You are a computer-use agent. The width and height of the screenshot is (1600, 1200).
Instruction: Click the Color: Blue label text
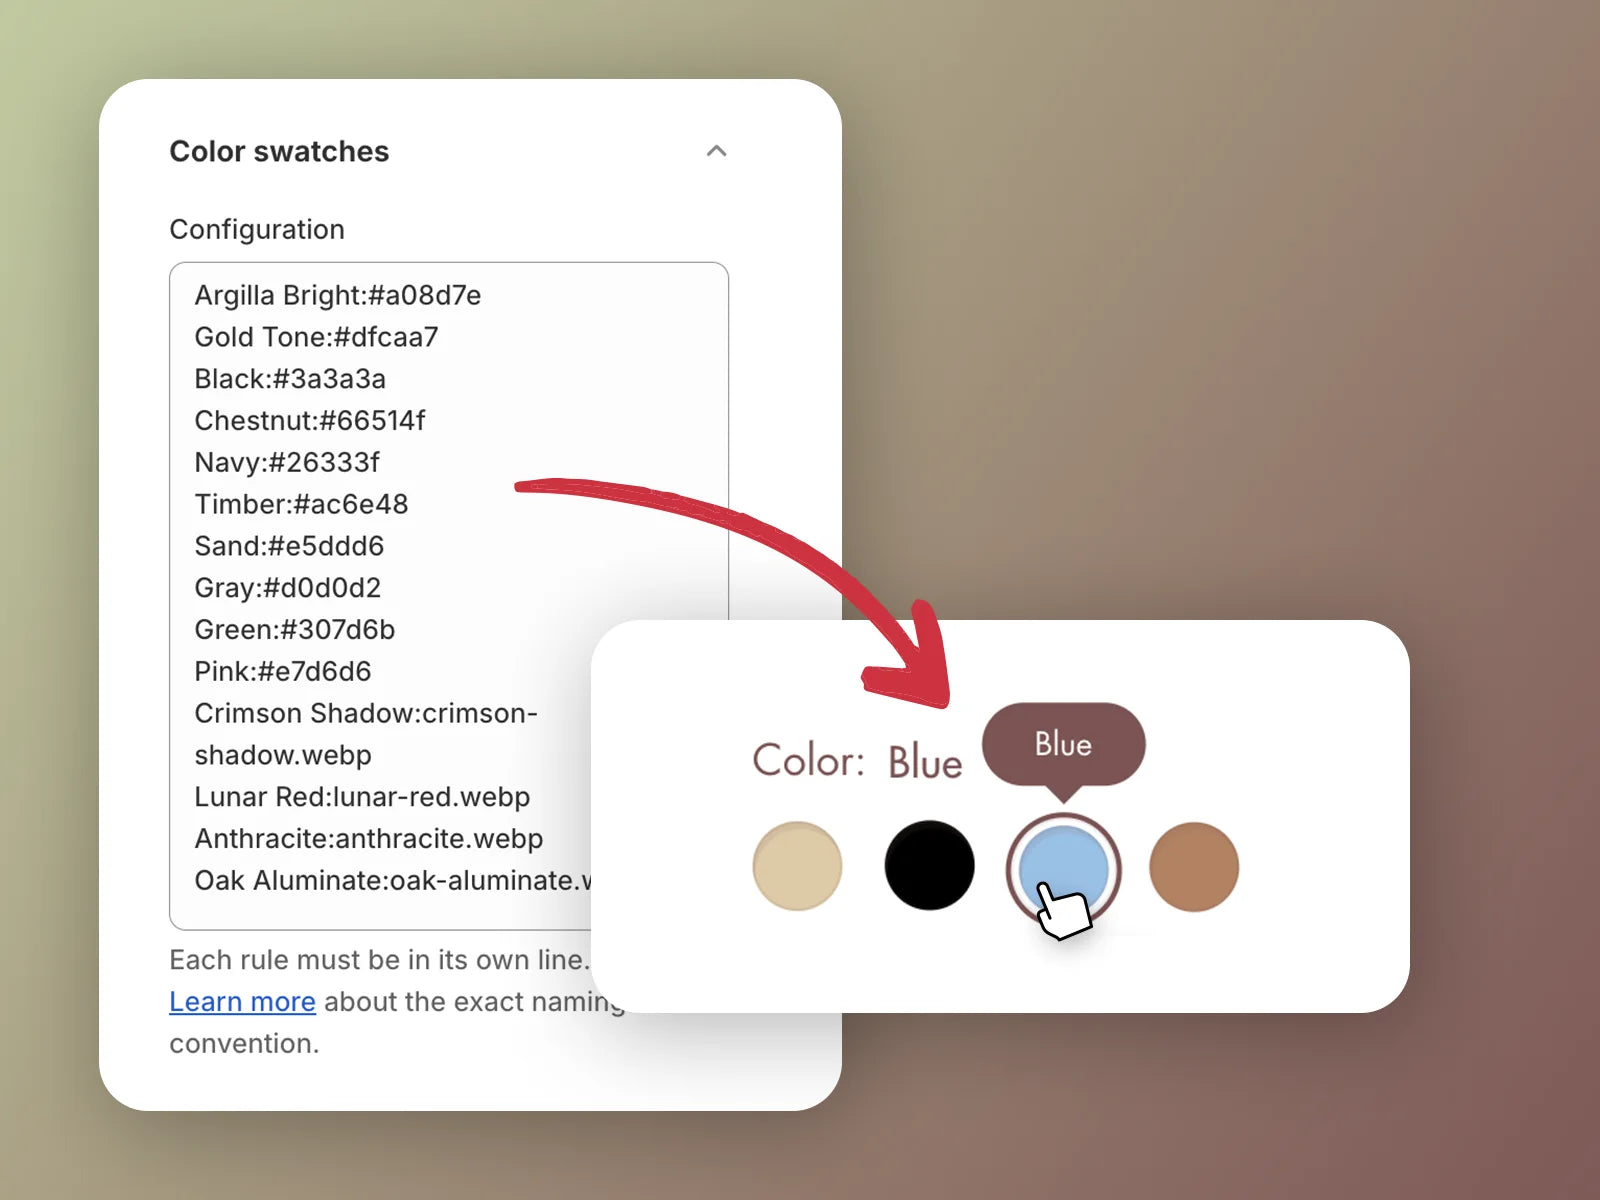click(x=857, y=761)
